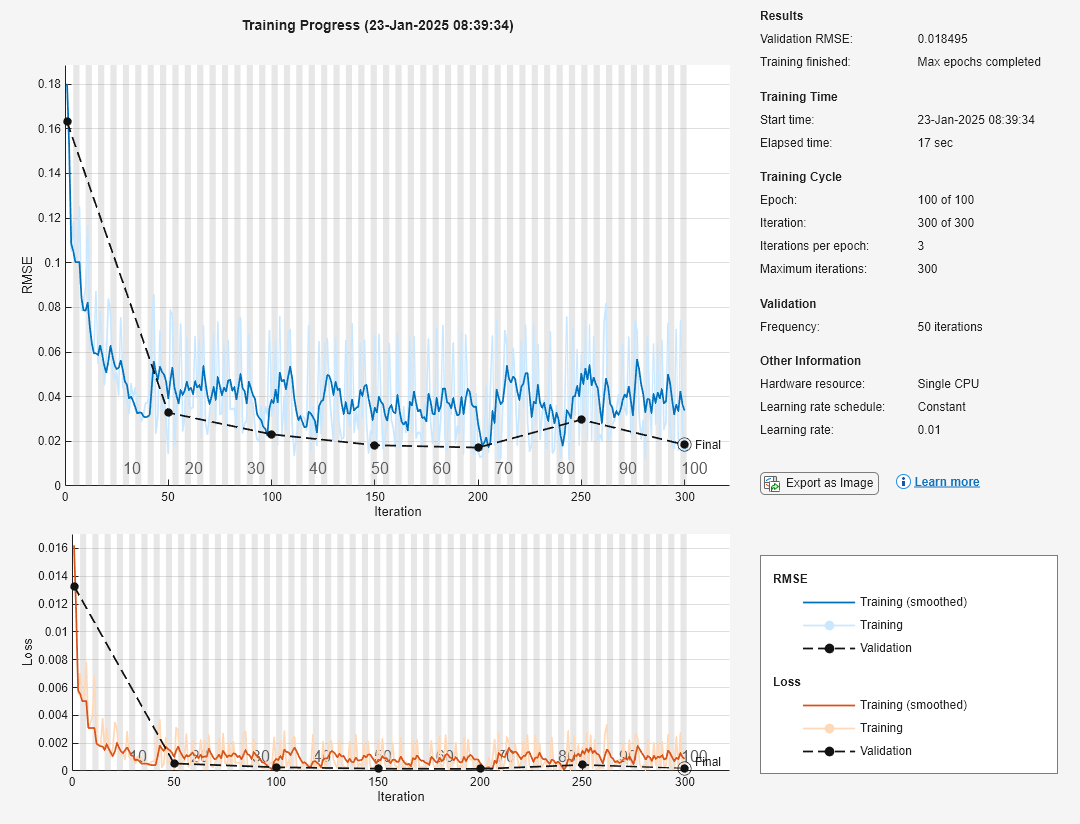
Task: Select RMSE validation point at iteration 100
Action: [x=272, y=434]
